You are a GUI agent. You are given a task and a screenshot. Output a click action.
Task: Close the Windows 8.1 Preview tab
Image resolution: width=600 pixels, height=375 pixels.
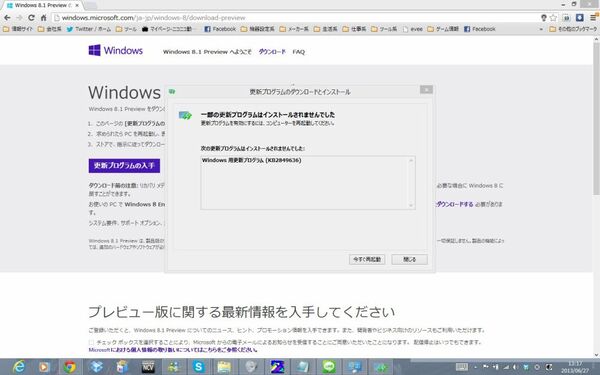coord(77,5)
